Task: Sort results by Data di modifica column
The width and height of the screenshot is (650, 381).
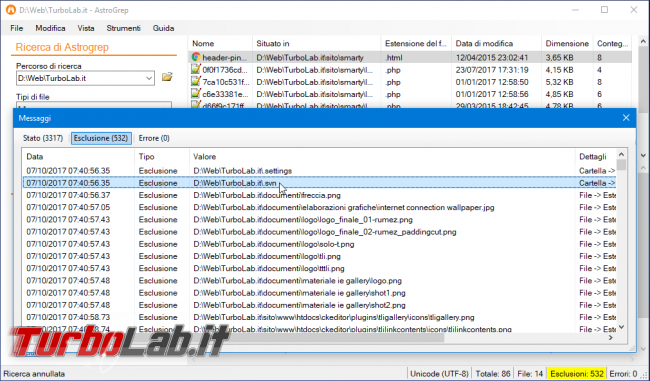Action: (496, 44)
